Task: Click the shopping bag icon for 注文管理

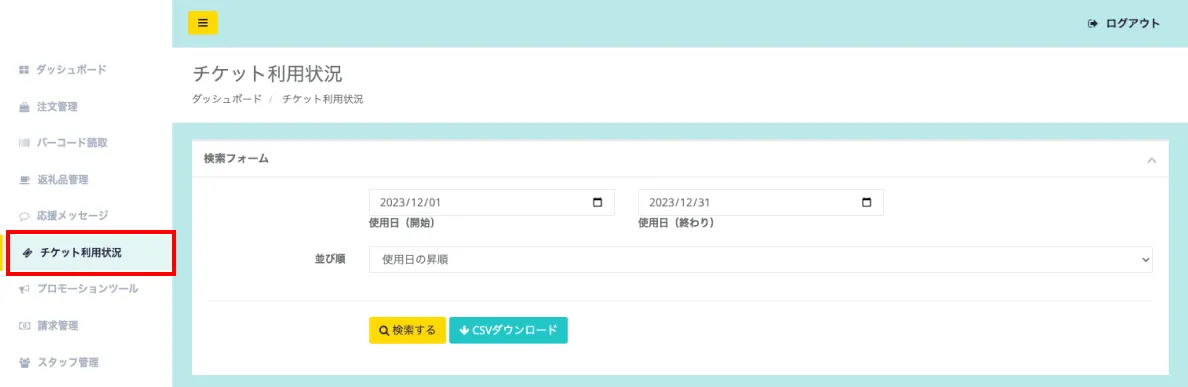Action: pyautogui.click(x=23, y=107)
